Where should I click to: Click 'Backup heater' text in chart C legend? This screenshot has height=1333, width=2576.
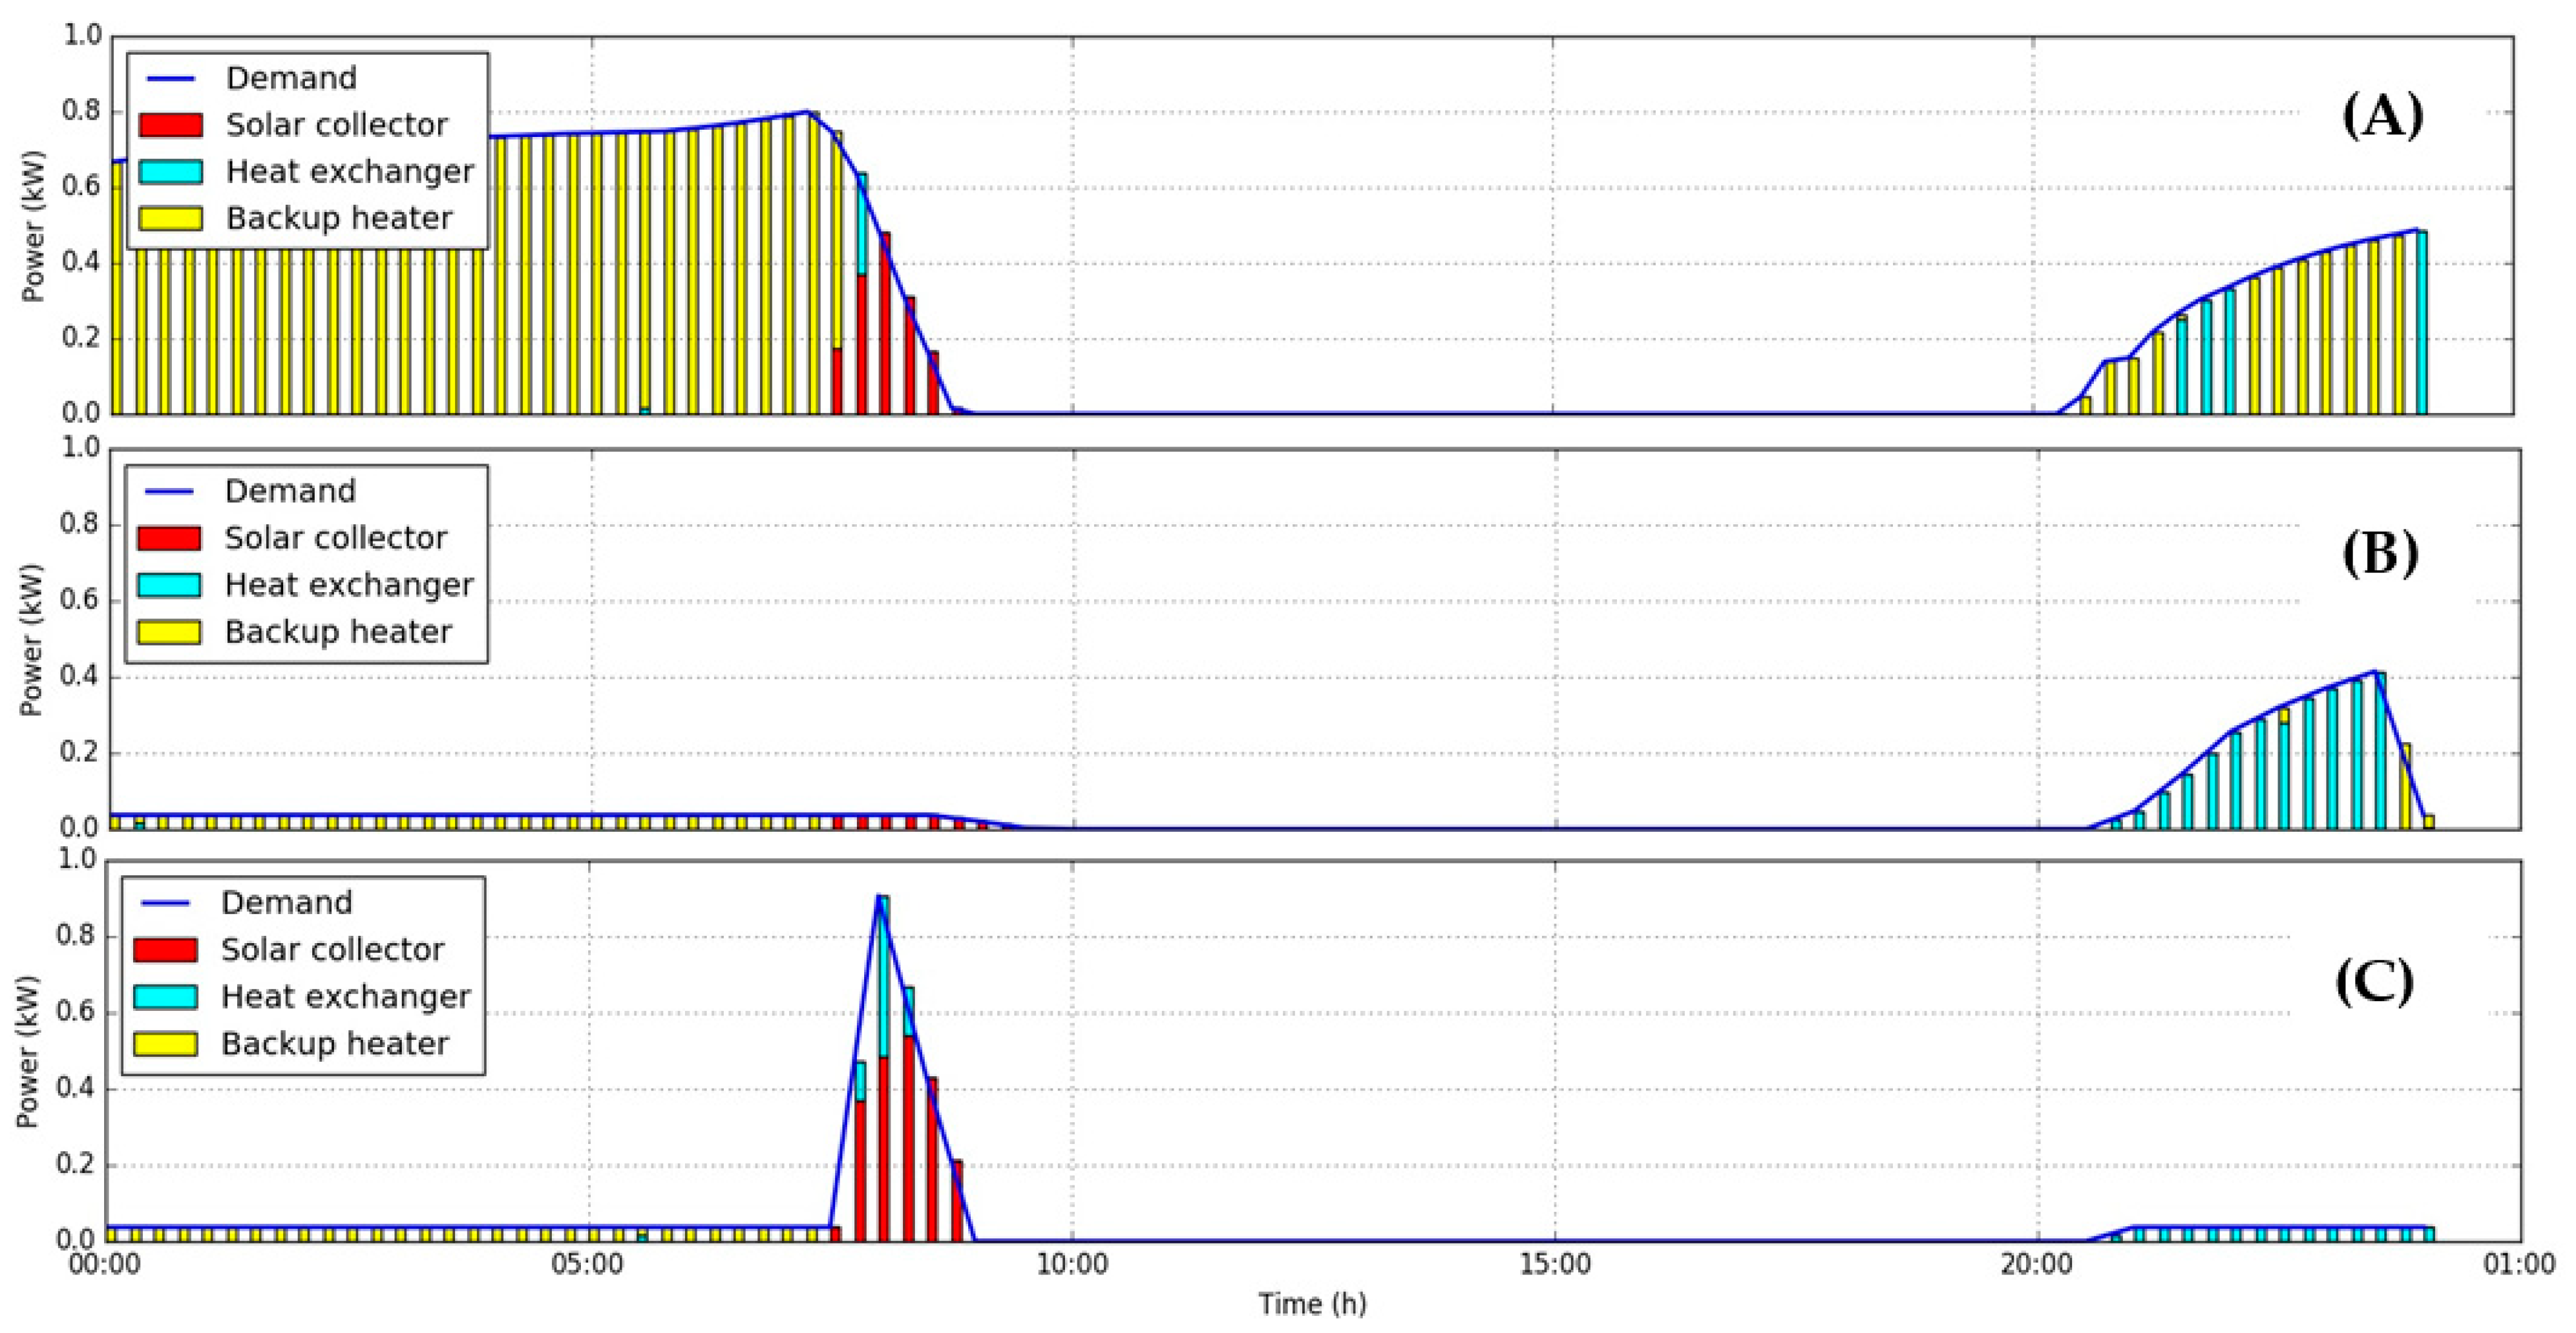point(335,1043)
